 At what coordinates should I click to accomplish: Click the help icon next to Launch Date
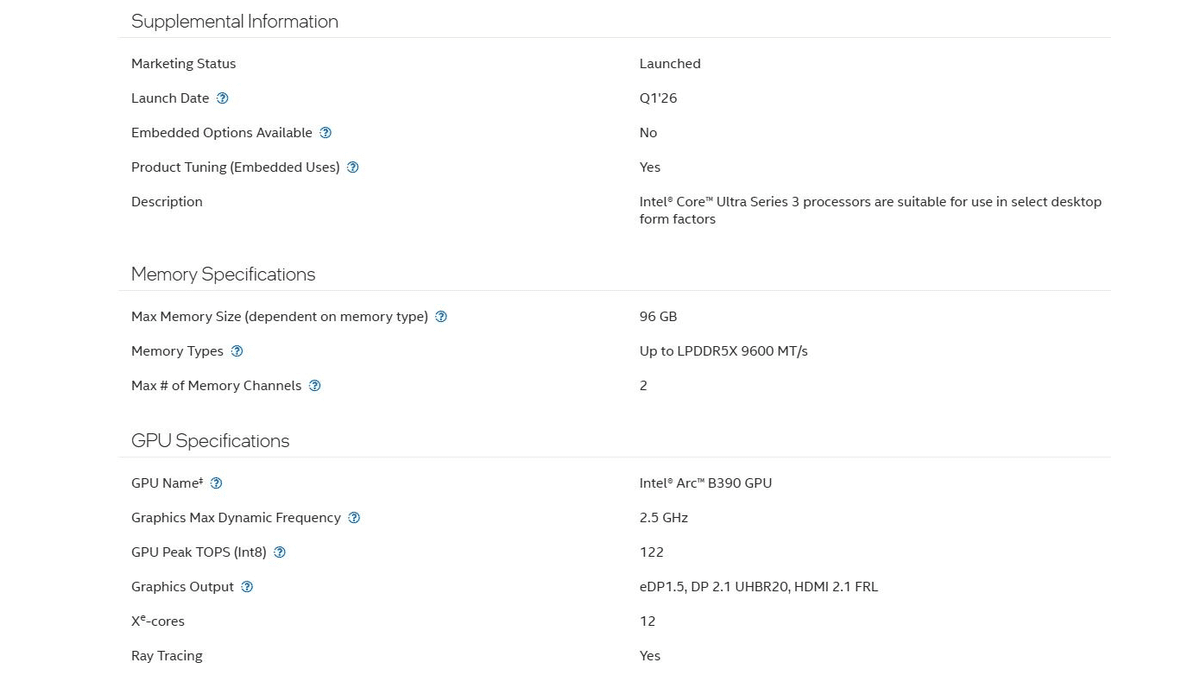click(222, 98)
